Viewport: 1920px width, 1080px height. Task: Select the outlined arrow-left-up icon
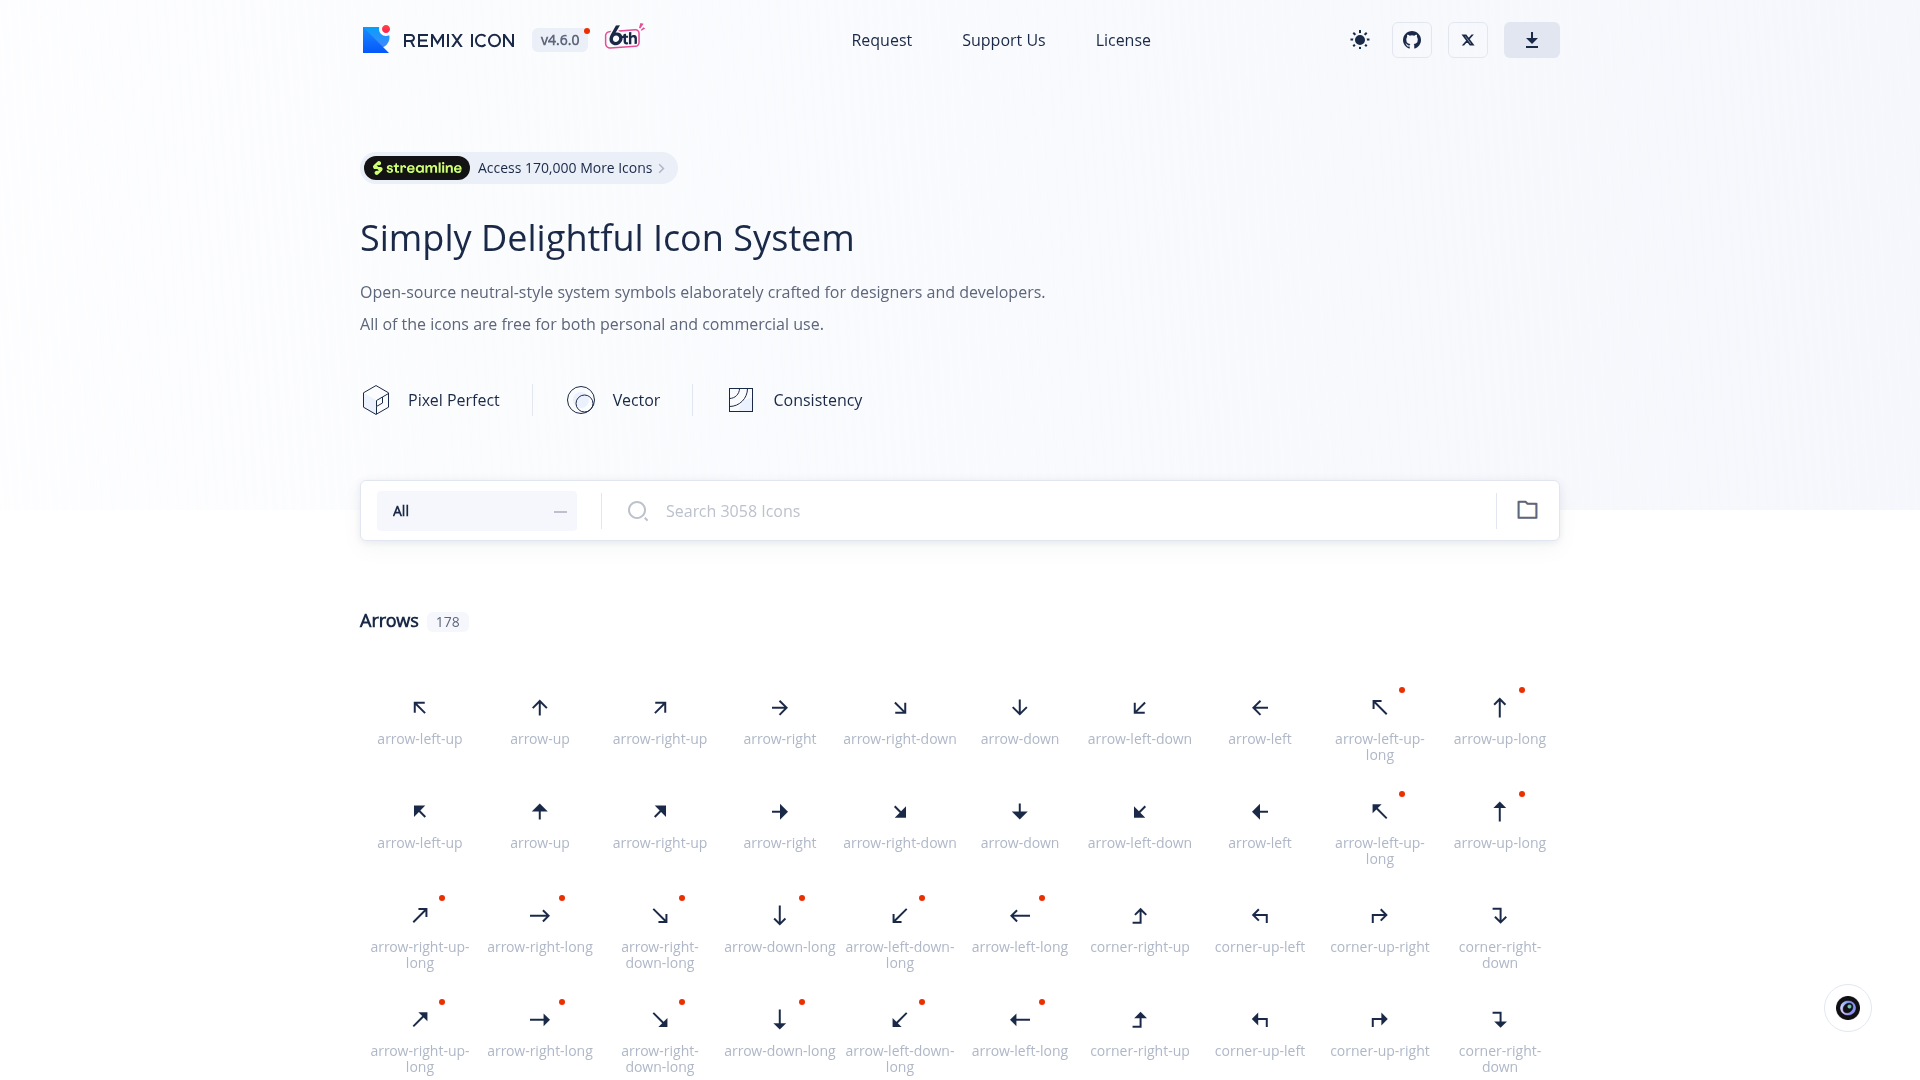click(420, 708)
